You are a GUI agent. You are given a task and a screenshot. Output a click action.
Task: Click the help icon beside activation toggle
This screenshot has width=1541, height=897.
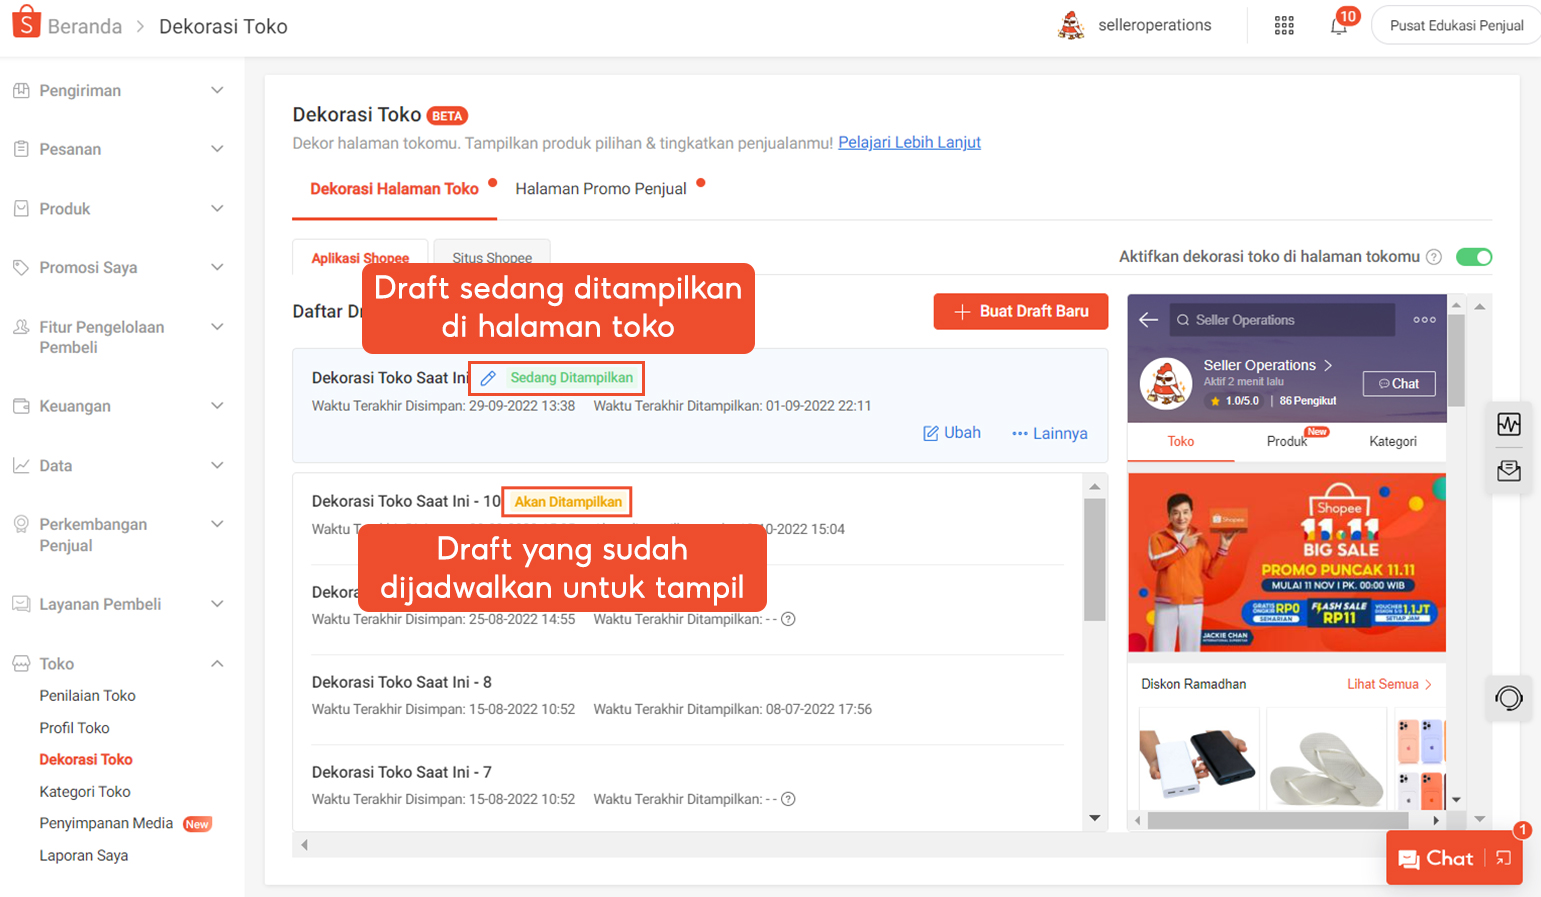(x=1433, y=257)
